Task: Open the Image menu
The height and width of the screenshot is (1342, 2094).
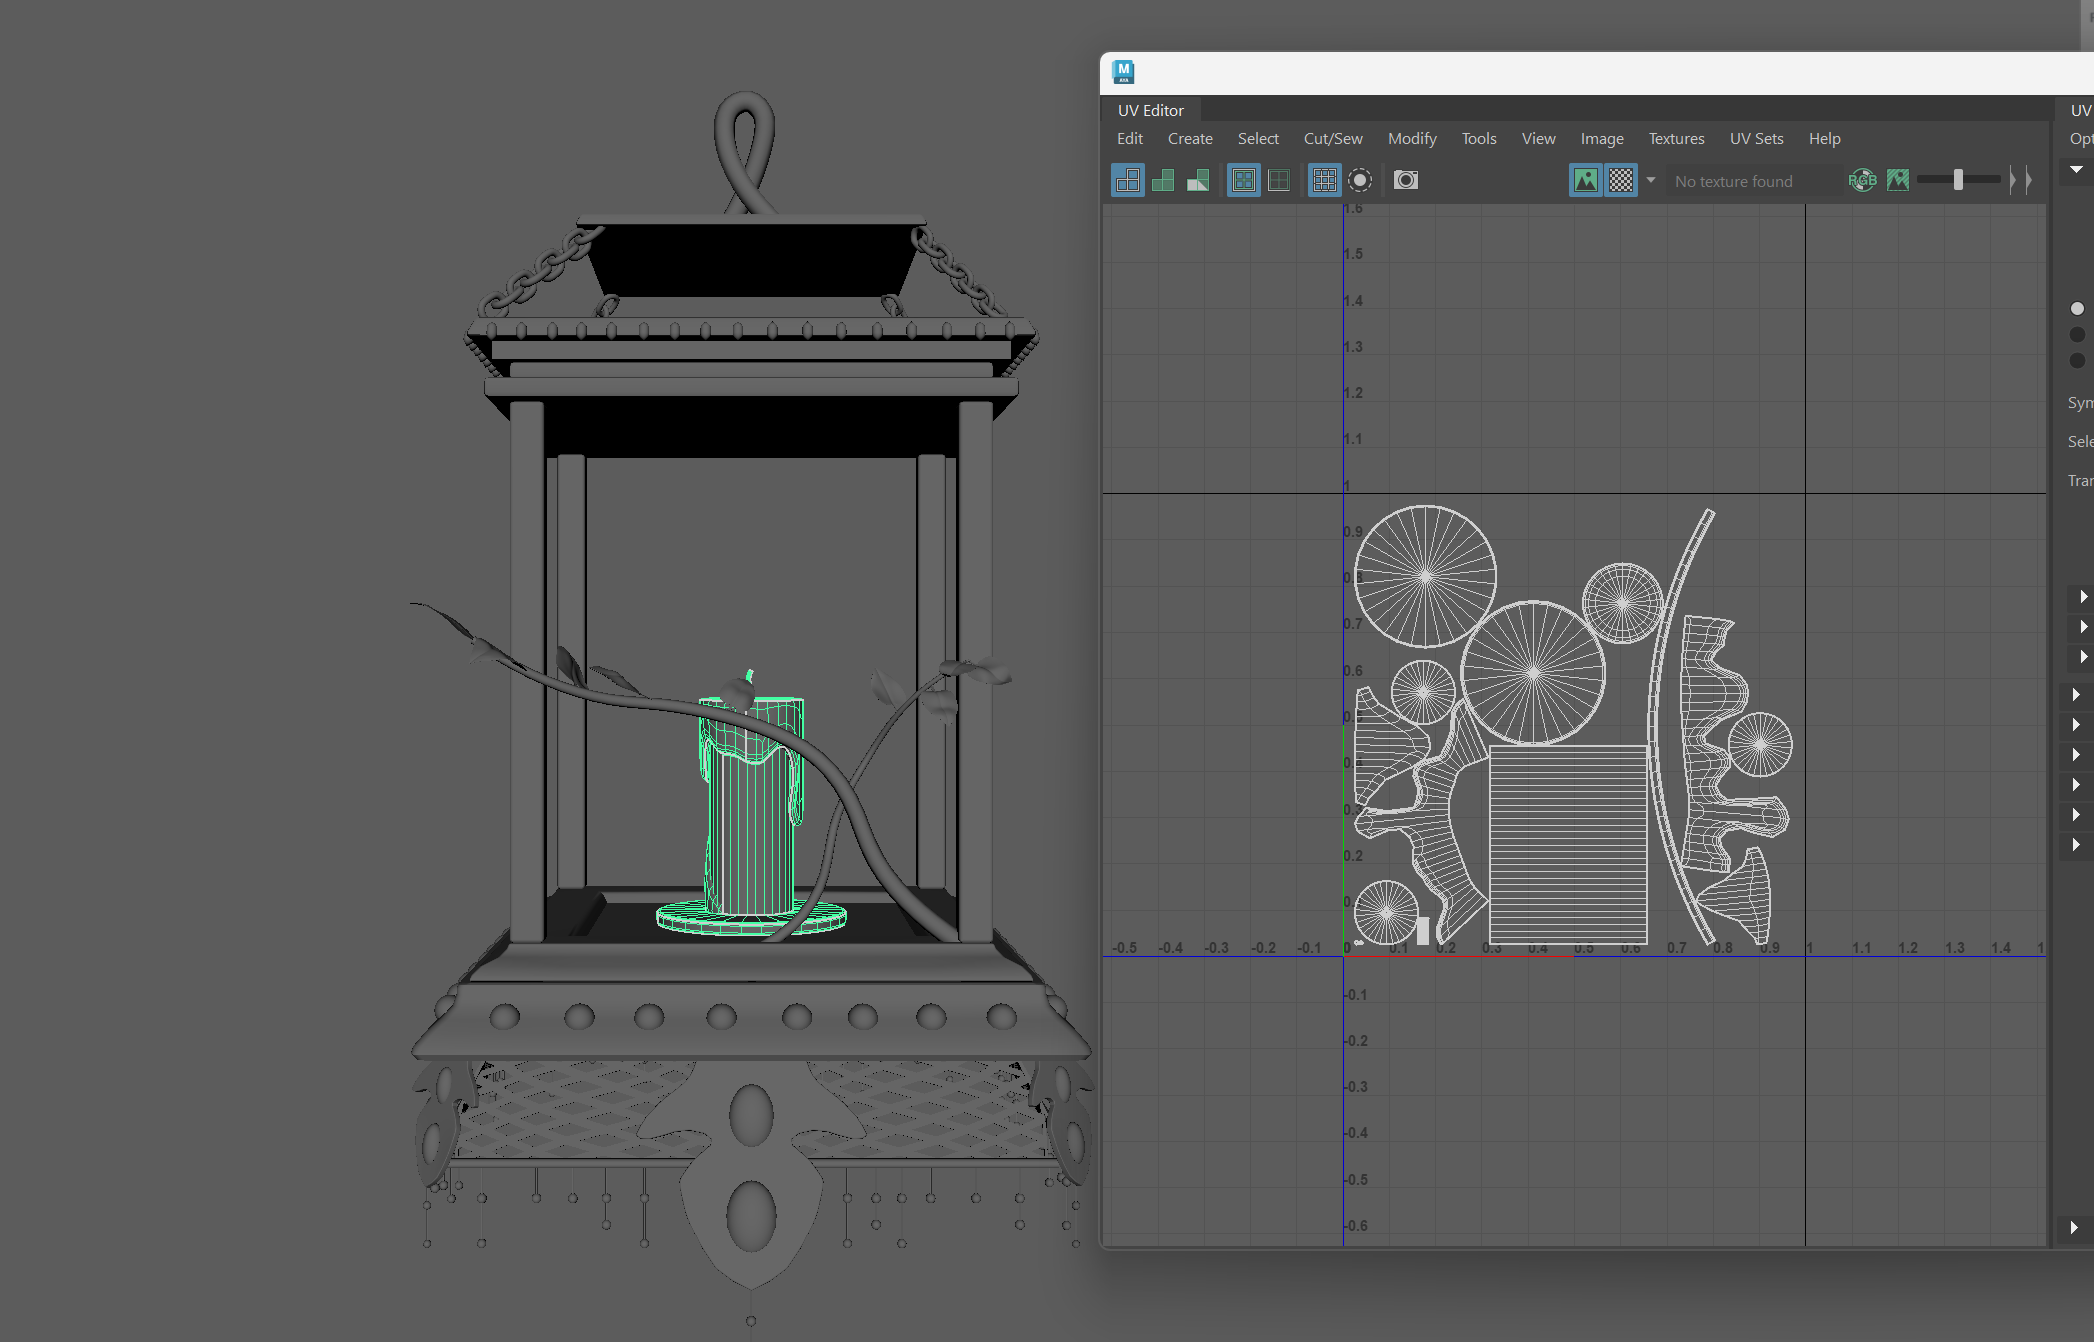Action: 1602,139
